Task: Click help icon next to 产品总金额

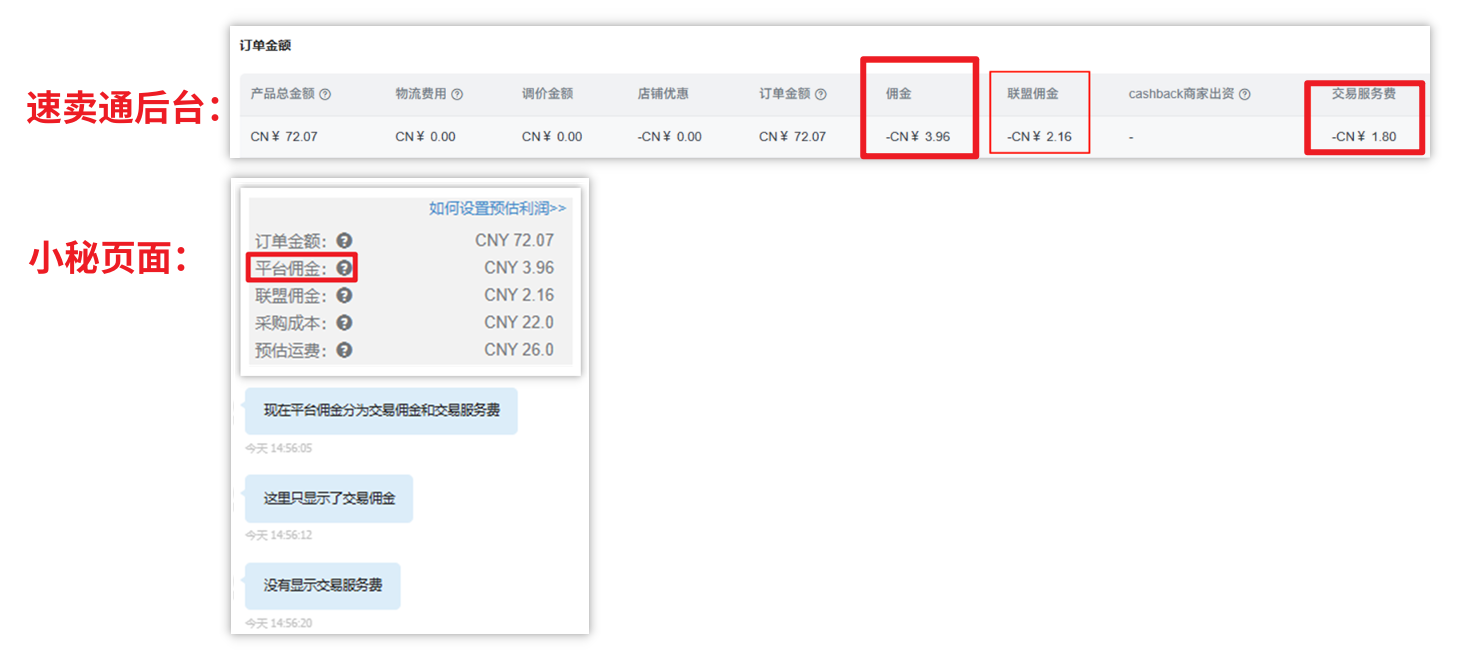Action: coord(325,94)
